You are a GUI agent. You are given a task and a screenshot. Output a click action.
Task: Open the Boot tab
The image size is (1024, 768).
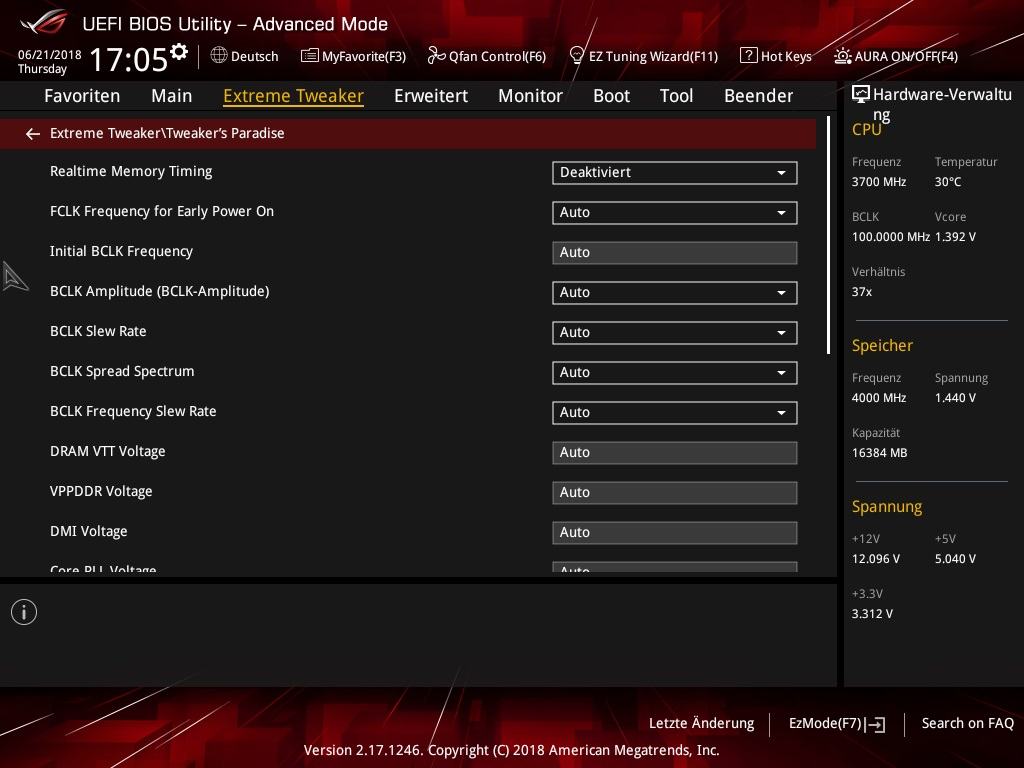click(x=611, y=96)
